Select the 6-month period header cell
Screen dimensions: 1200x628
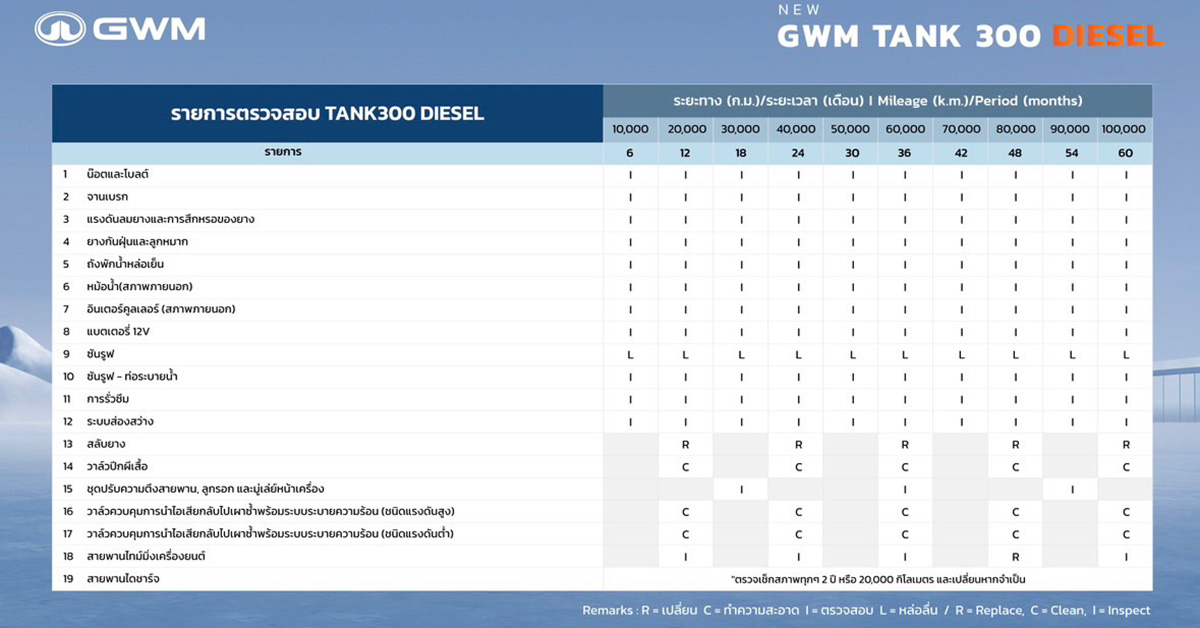[630, 153]
